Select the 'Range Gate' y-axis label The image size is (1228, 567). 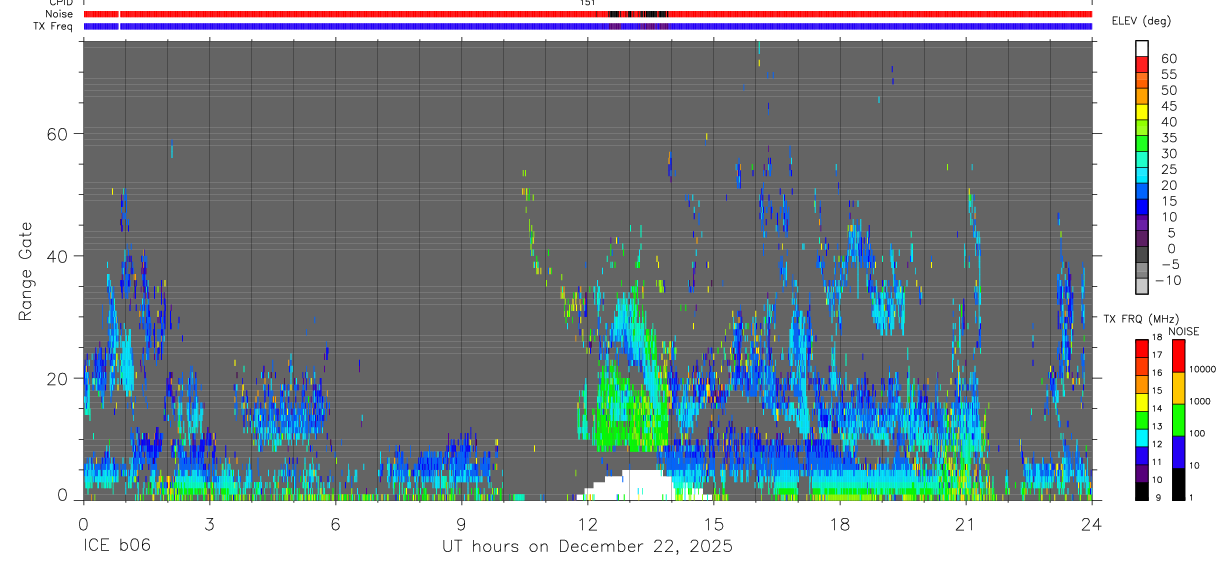click(x=25, y=273)
